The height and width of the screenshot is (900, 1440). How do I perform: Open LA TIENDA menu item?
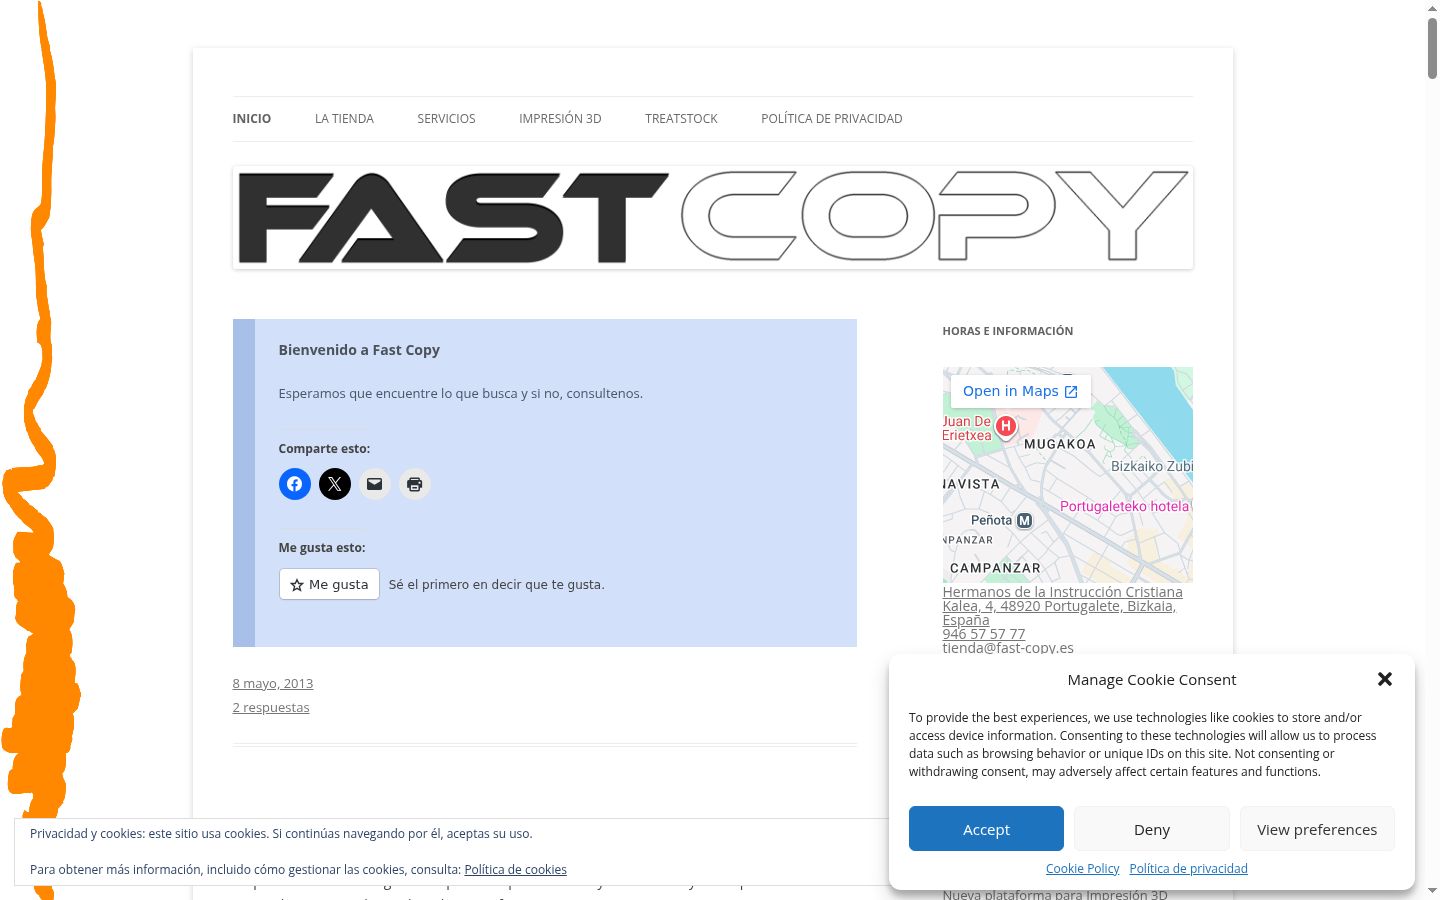tap(344, 118)
